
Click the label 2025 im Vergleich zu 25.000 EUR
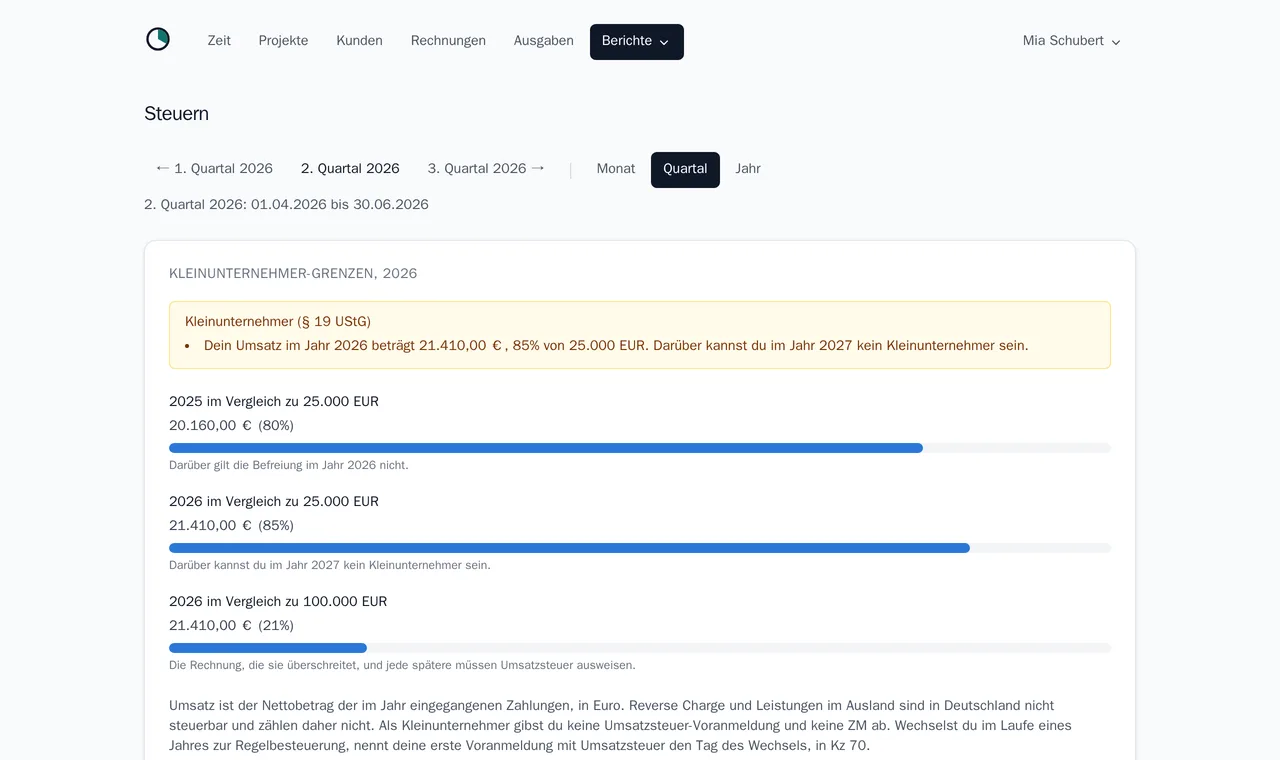point(274,401)
